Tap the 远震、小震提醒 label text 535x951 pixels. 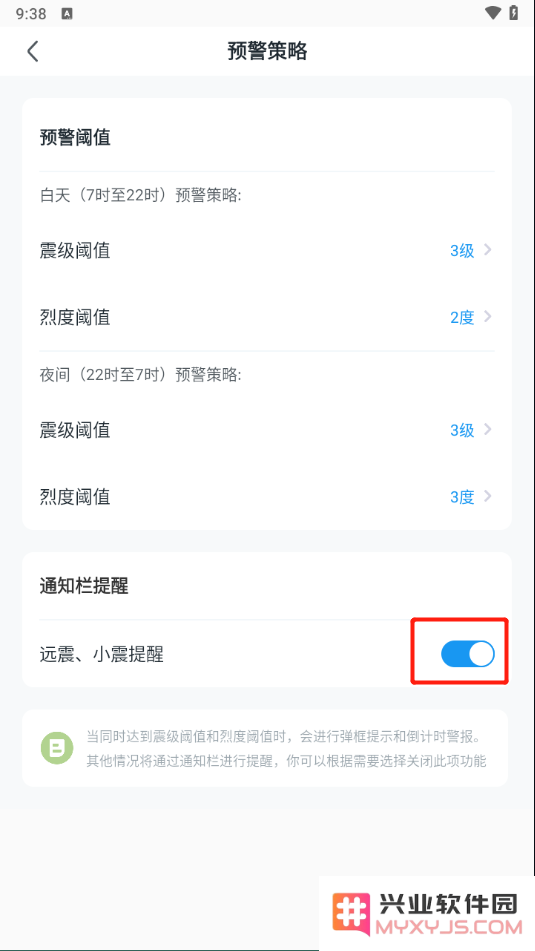pos(102,654)
